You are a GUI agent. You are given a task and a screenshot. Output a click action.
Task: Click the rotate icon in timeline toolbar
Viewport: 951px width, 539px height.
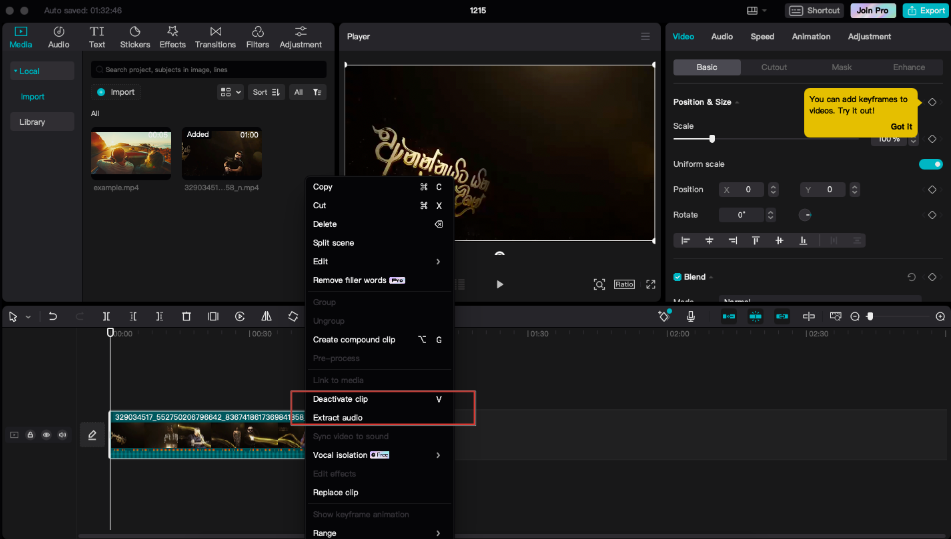293,316
